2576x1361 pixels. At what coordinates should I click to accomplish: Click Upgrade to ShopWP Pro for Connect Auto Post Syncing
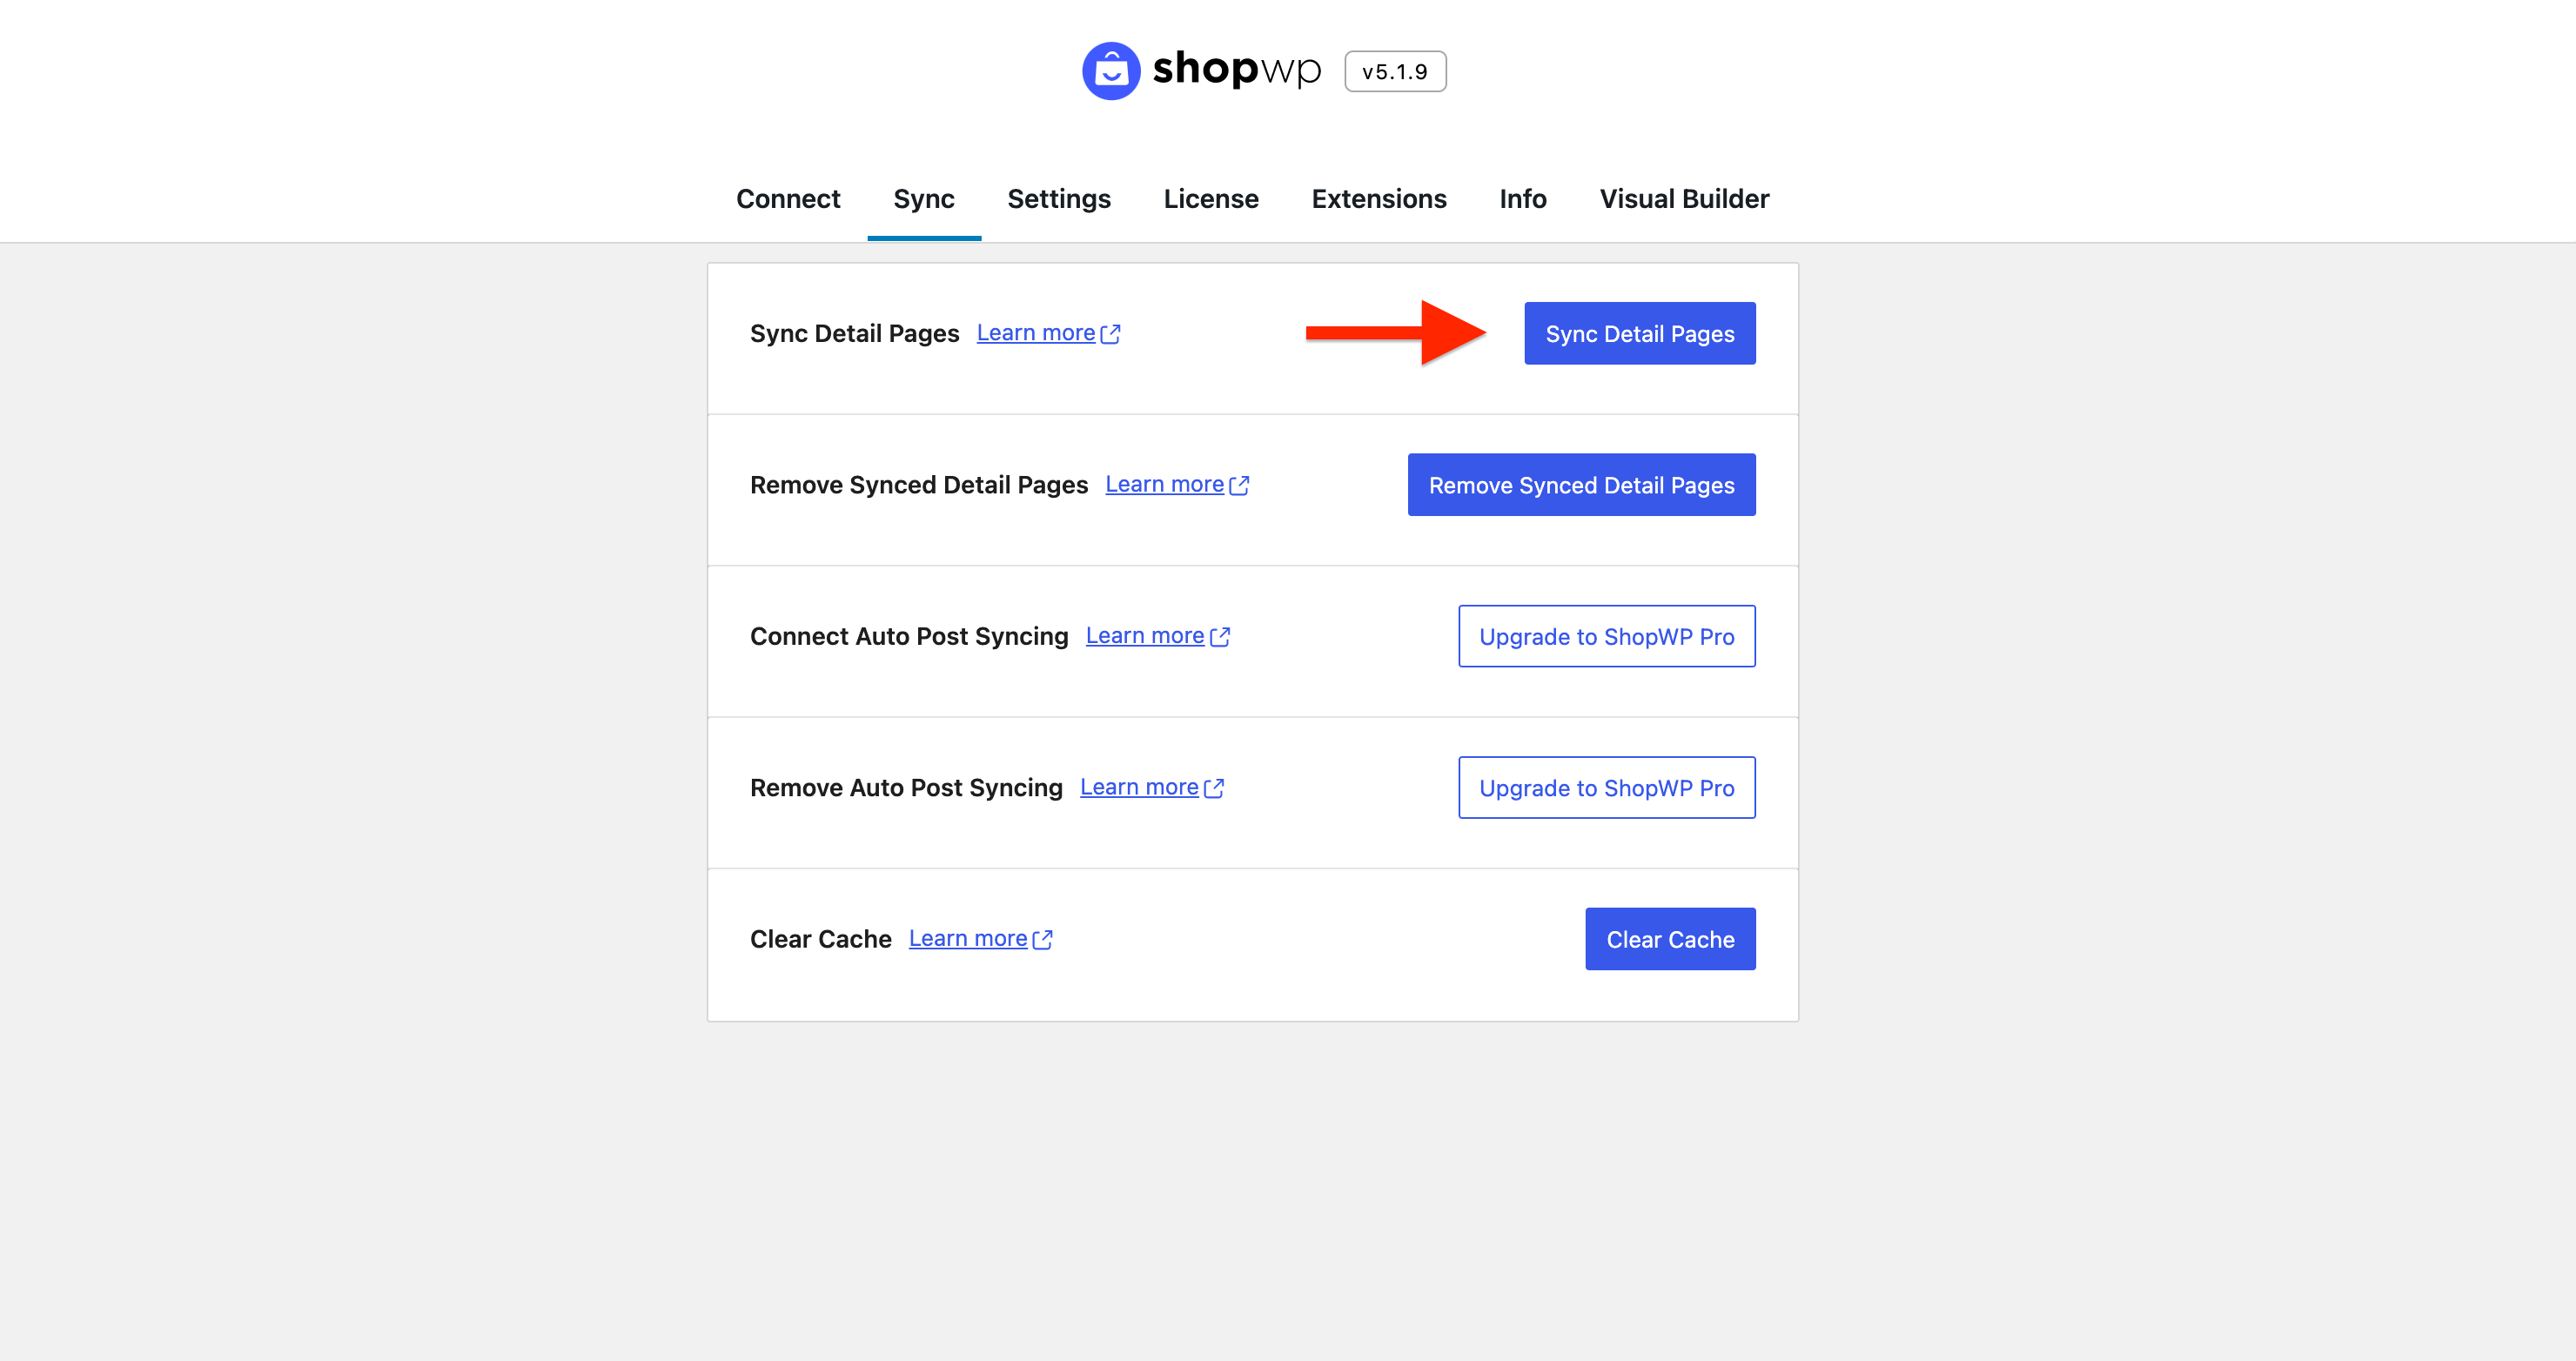(1606, 636)
